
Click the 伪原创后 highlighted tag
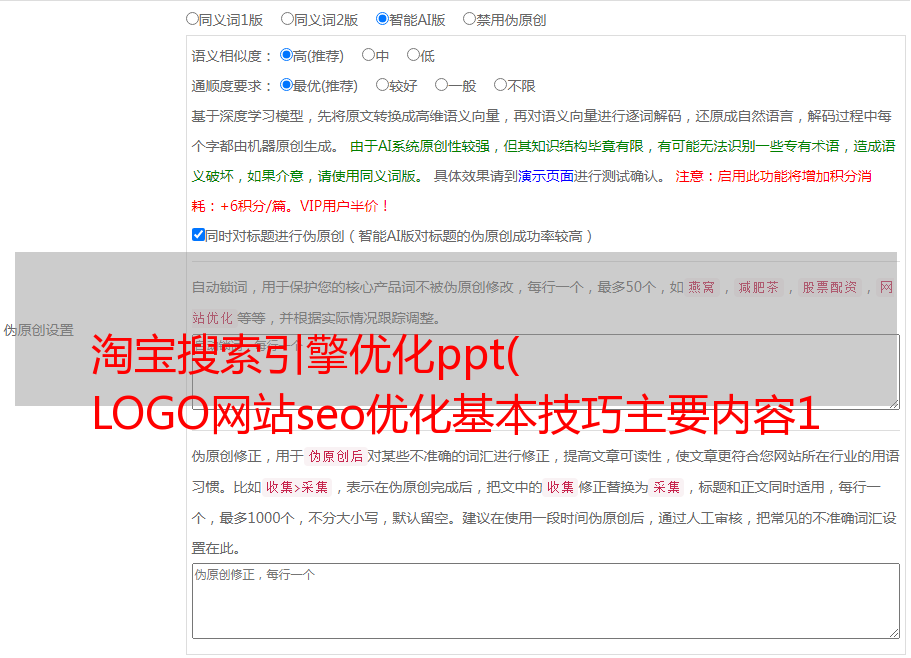point(336,456)
